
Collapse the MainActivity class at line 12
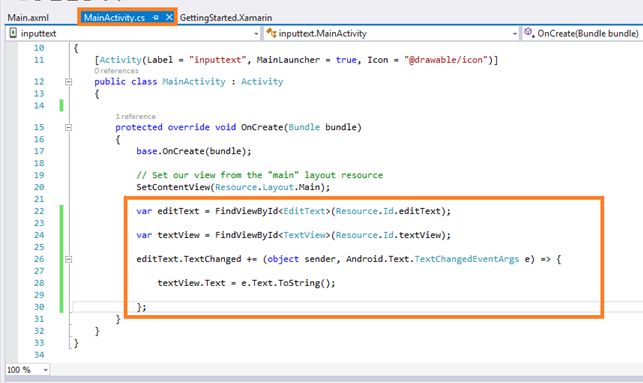pos(68,82)
